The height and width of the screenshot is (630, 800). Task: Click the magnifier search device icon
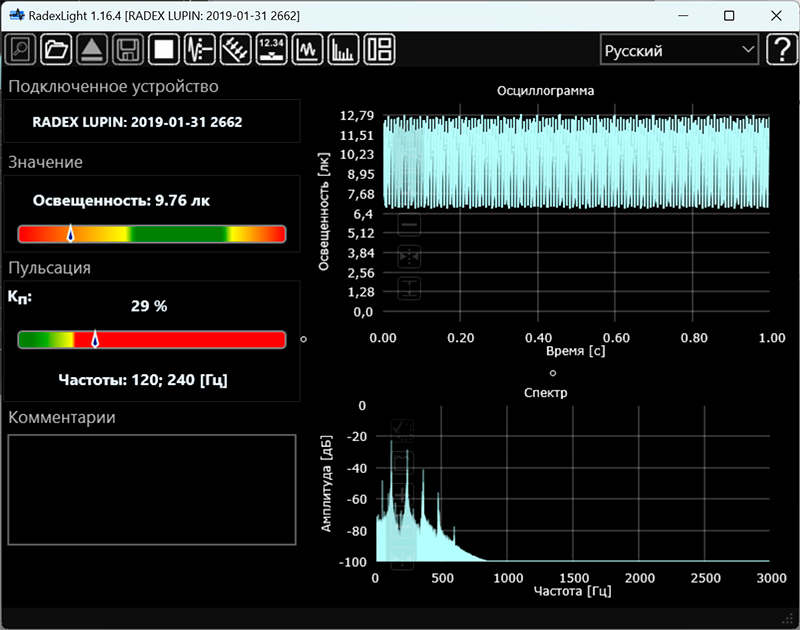pyautogui.click(x=21, y=49)
